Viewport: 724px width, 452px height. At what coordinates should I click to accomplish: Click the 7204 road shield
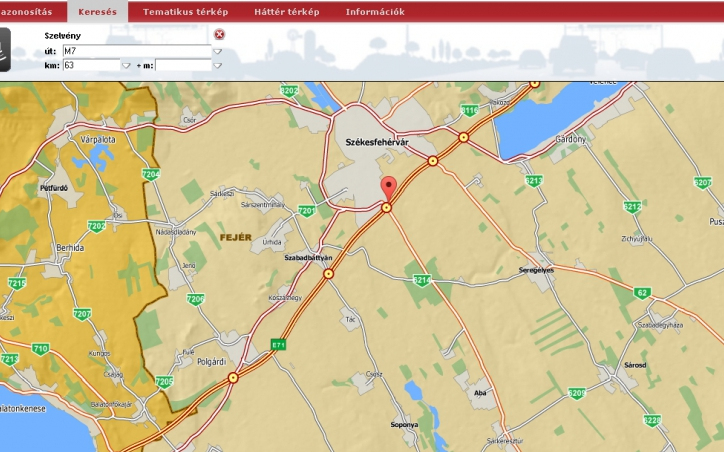pyautogui.click(x=151, y=175)
